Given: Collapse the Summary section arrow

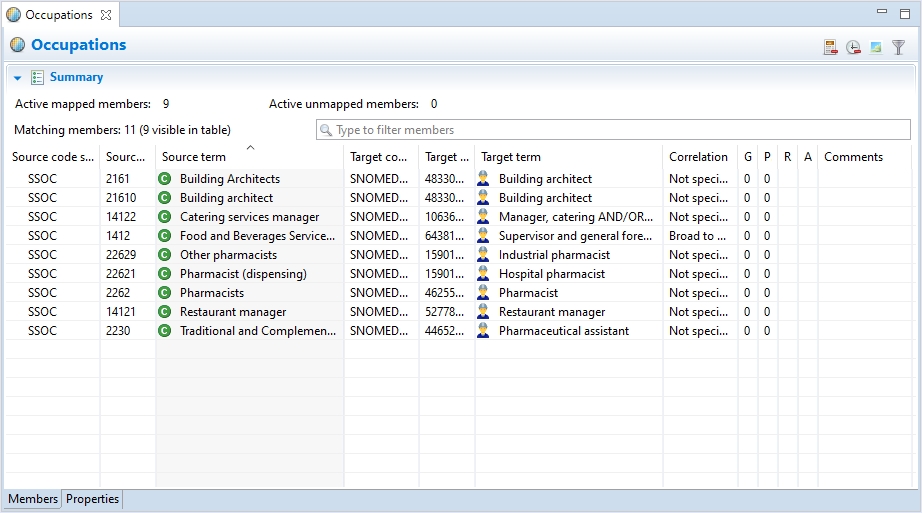Looking at the screenshot, I should [x=18, y=78].
